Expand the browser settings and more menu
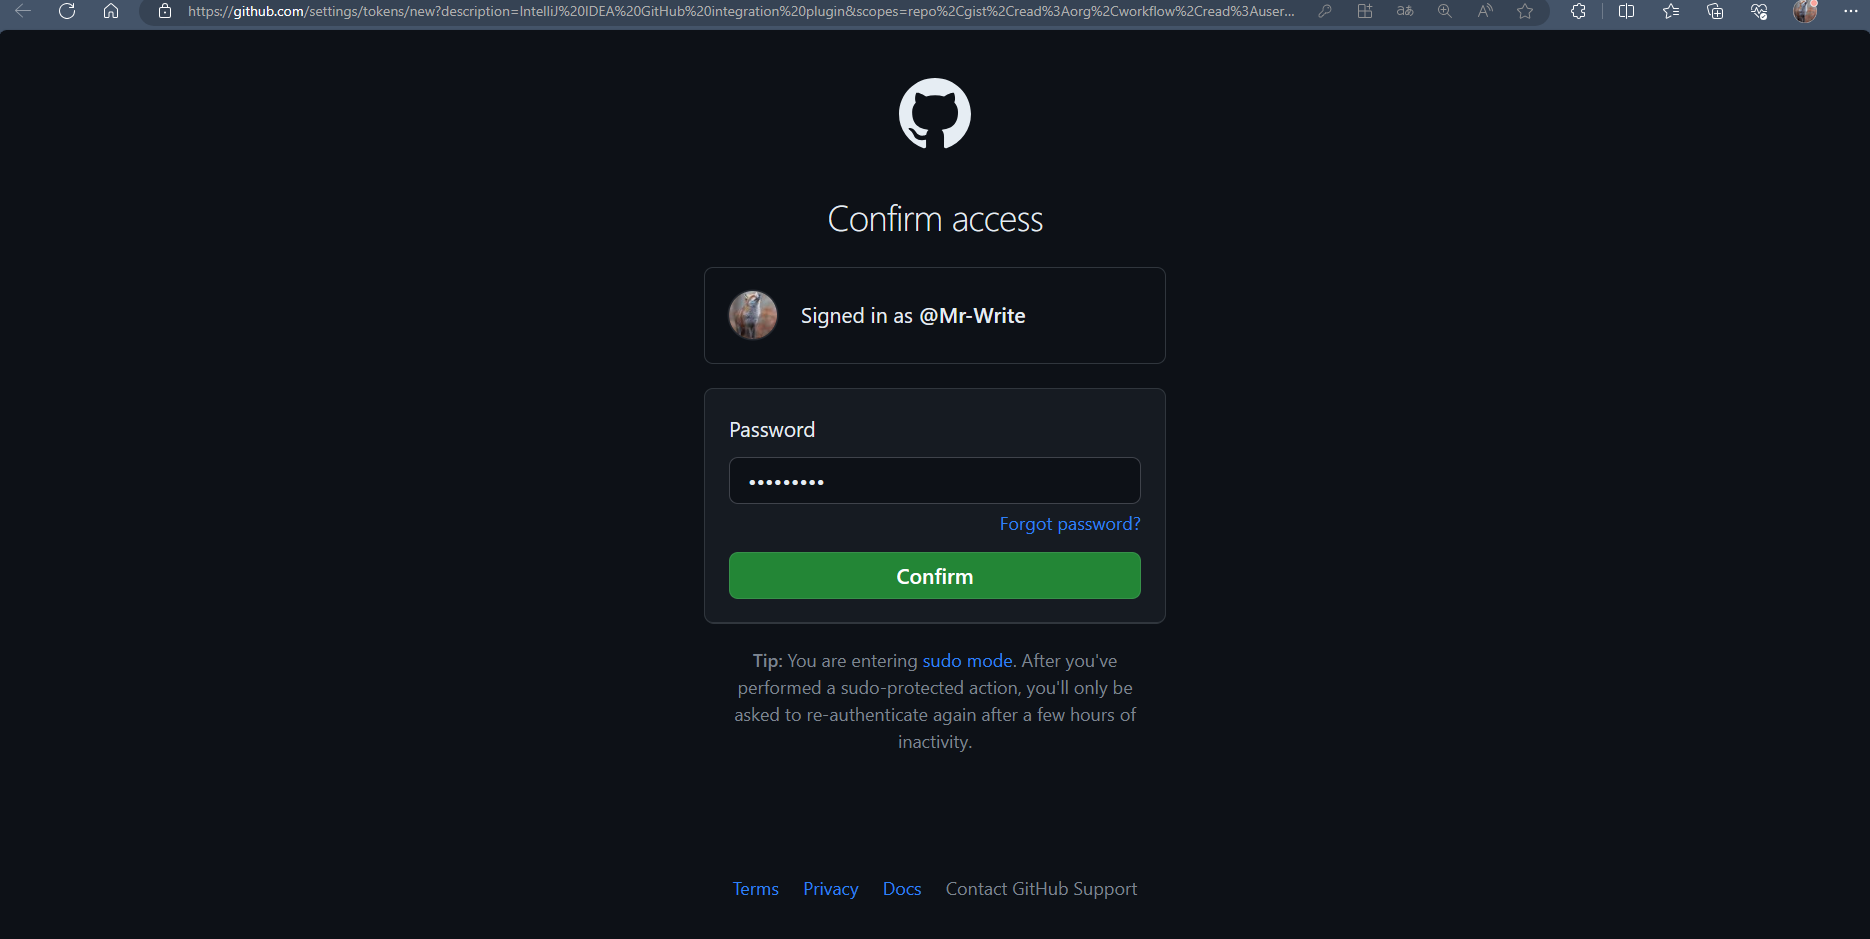1870x939 pixels. (x=1850, y=11)
